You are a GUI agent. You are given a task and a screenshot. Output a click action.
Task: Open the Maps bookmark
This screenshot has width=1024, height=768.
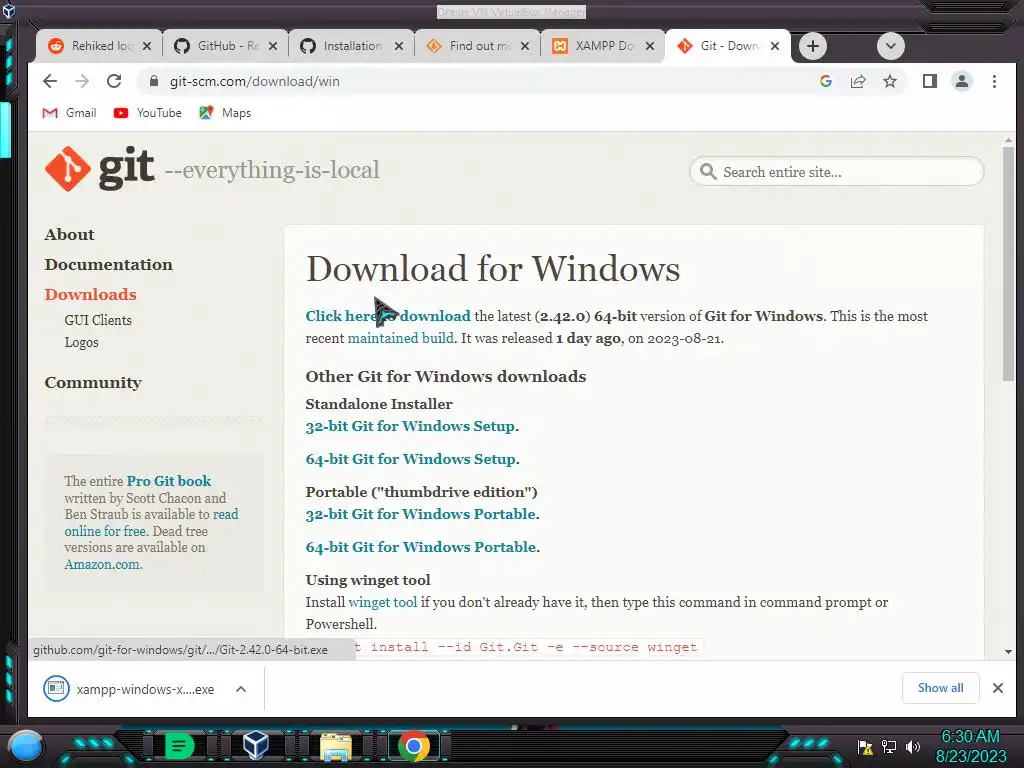(225, 113)
